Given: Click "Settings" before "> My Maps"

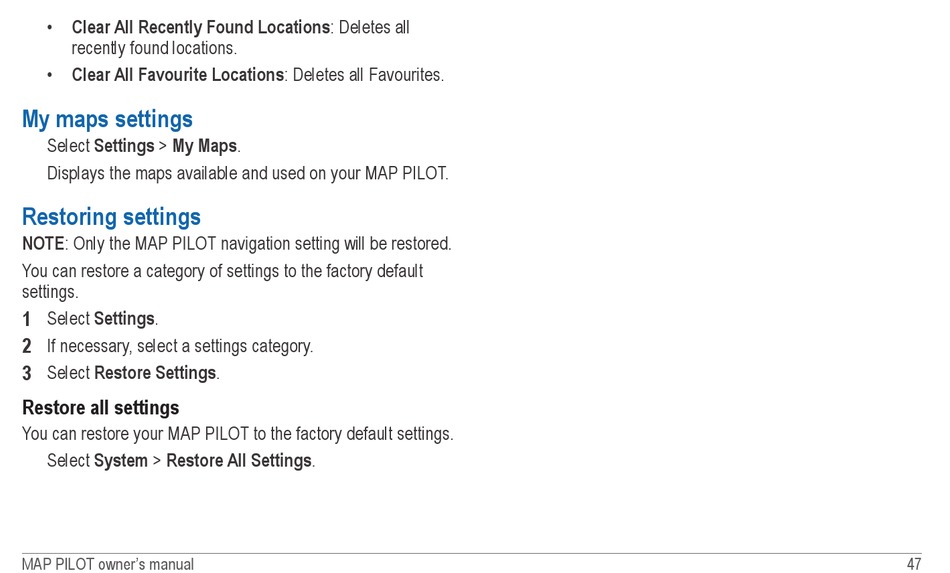Looking at the screenshot, I should [x=124, y=146].
